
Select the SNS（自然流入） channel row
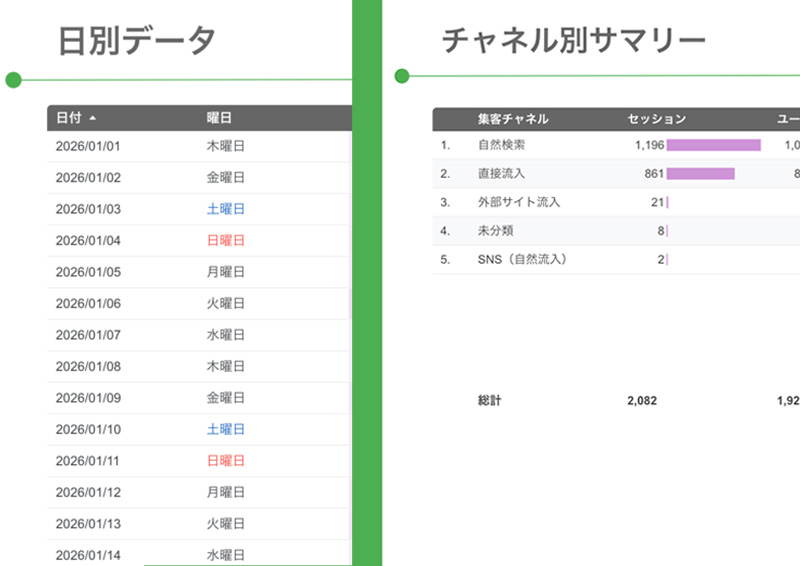click(522, 260)
